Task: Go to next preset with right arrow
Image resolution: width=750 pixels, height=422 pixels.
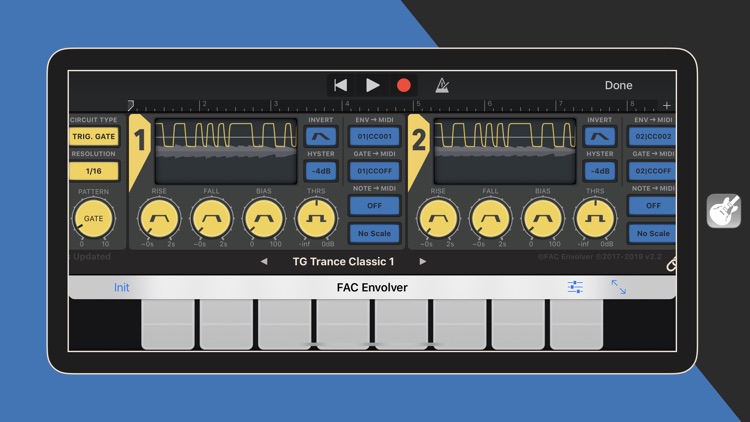Action: [422, 262]
